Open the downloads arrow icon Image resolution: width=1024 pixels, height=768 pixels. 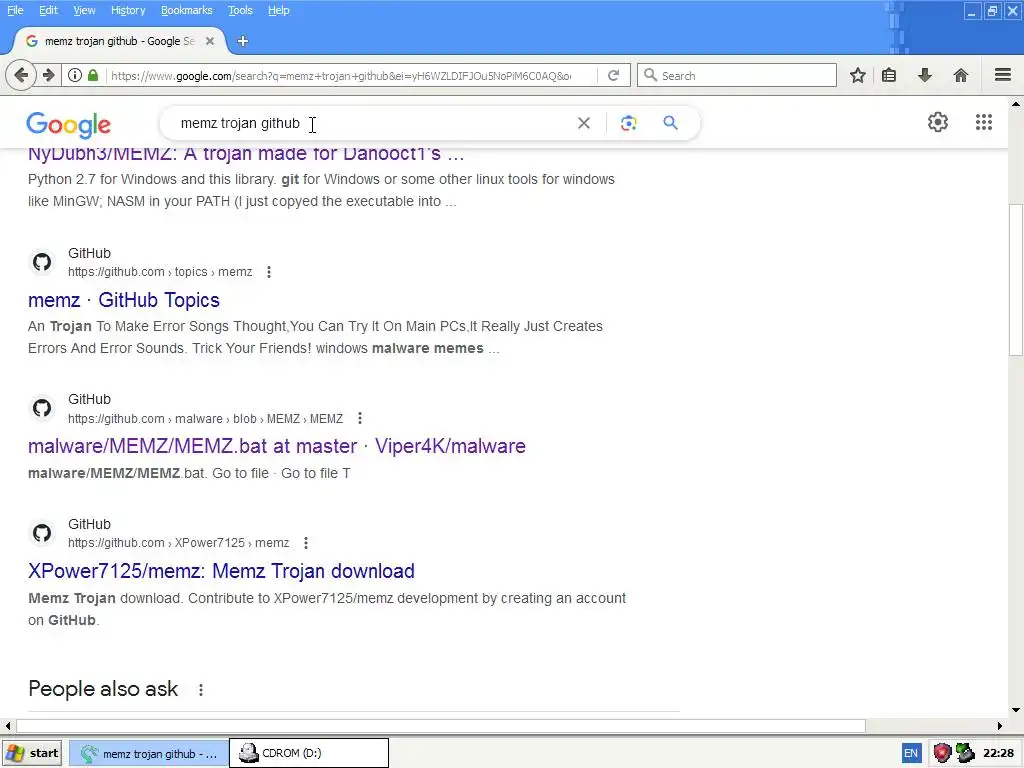pos(925,75)
